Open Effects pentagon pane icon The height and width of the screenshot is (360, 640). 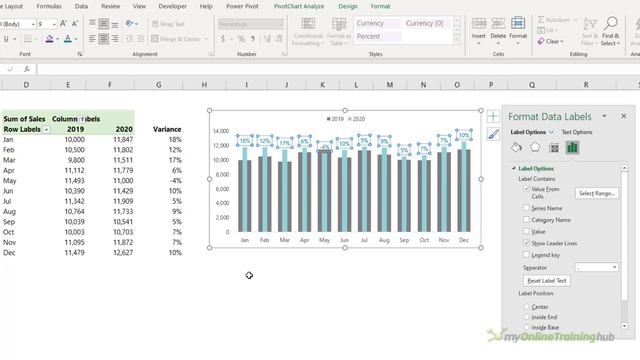(x=535, y=147)
